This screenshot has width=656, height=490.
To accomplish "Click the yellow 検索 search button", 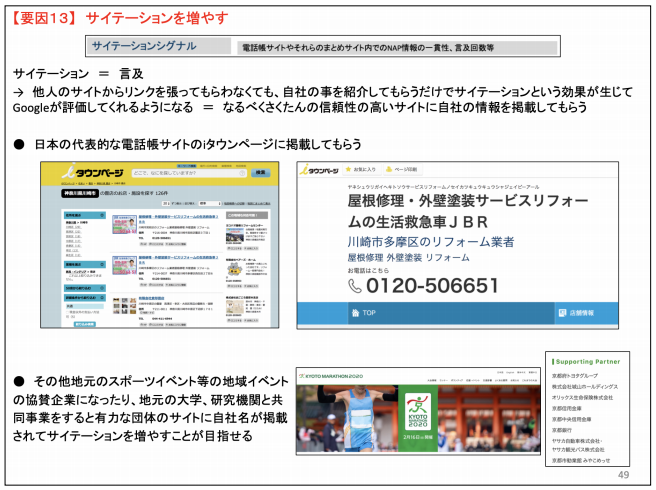I will point(262,173).
